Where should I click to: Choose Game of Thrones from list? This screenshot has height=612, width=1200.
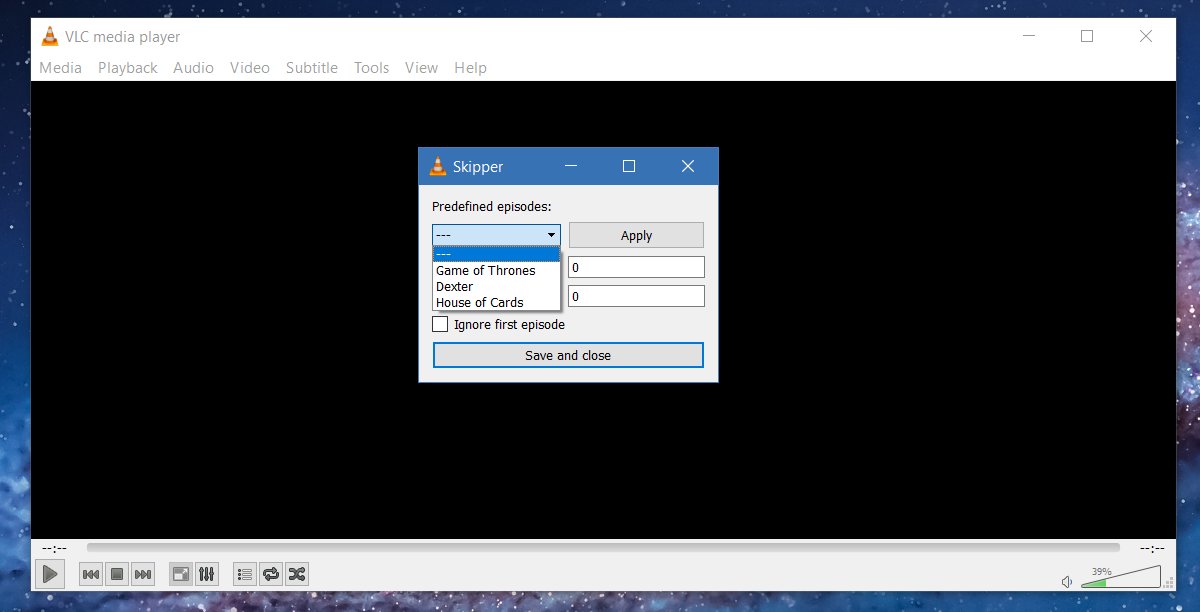click(496, 270)
